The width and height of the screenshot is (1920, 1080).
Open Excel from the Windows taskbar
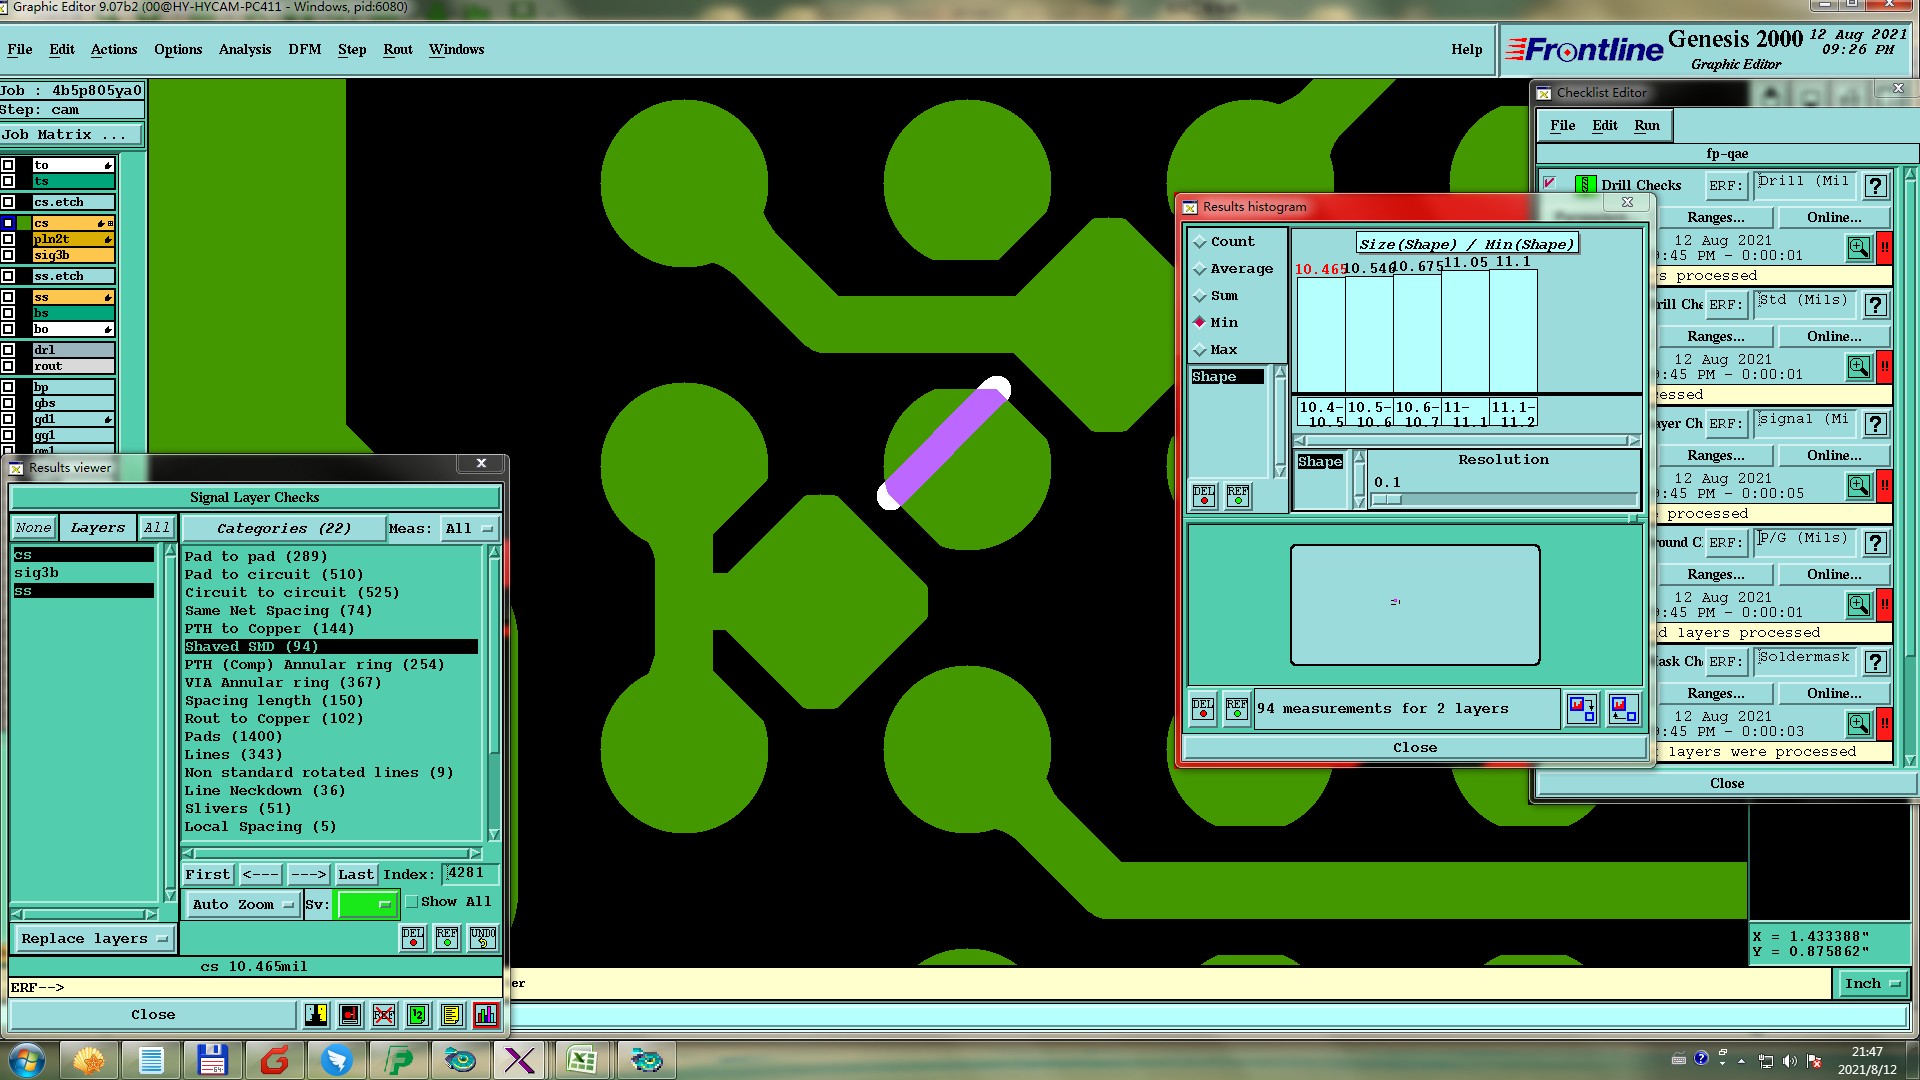582,1060
